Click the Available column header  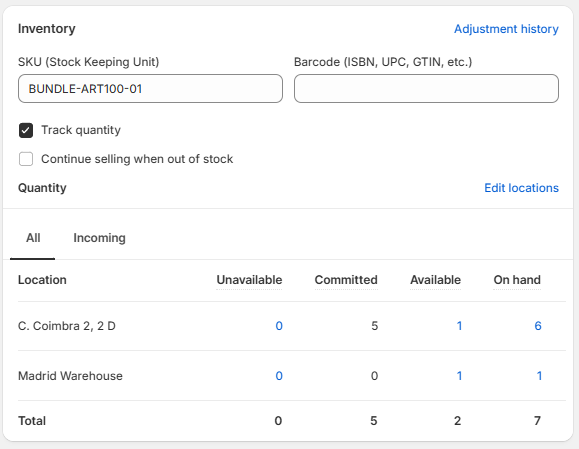pos(435,280)
